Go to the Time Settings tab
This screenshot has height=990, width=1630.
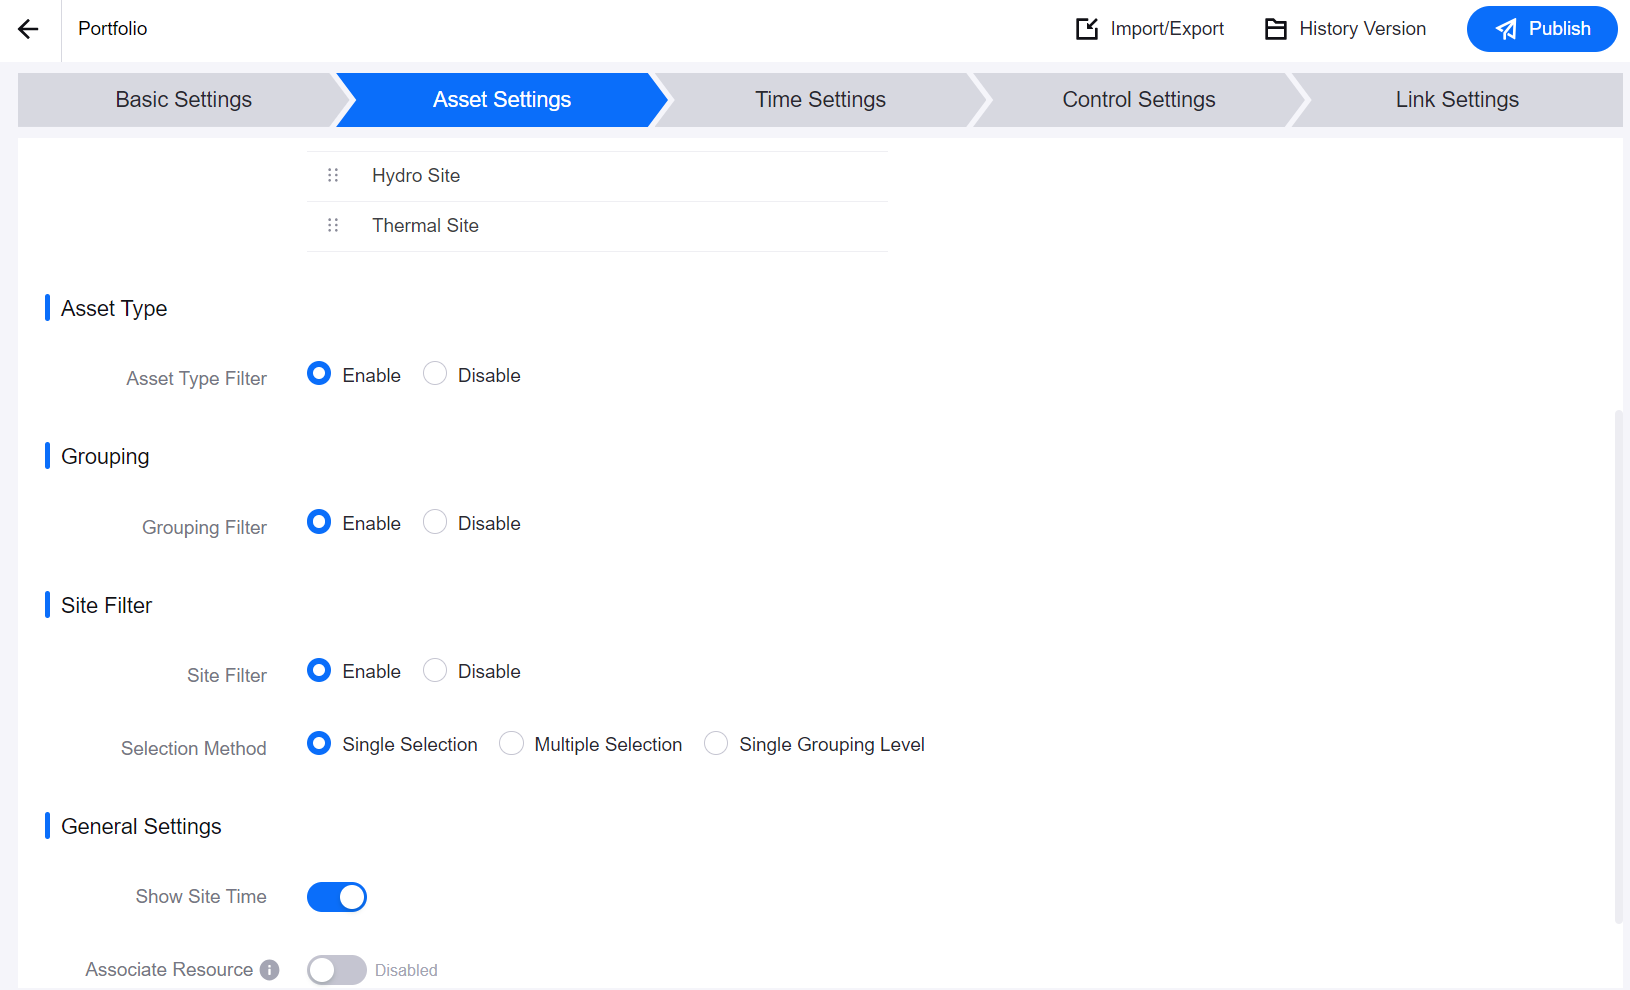point(820,100)
